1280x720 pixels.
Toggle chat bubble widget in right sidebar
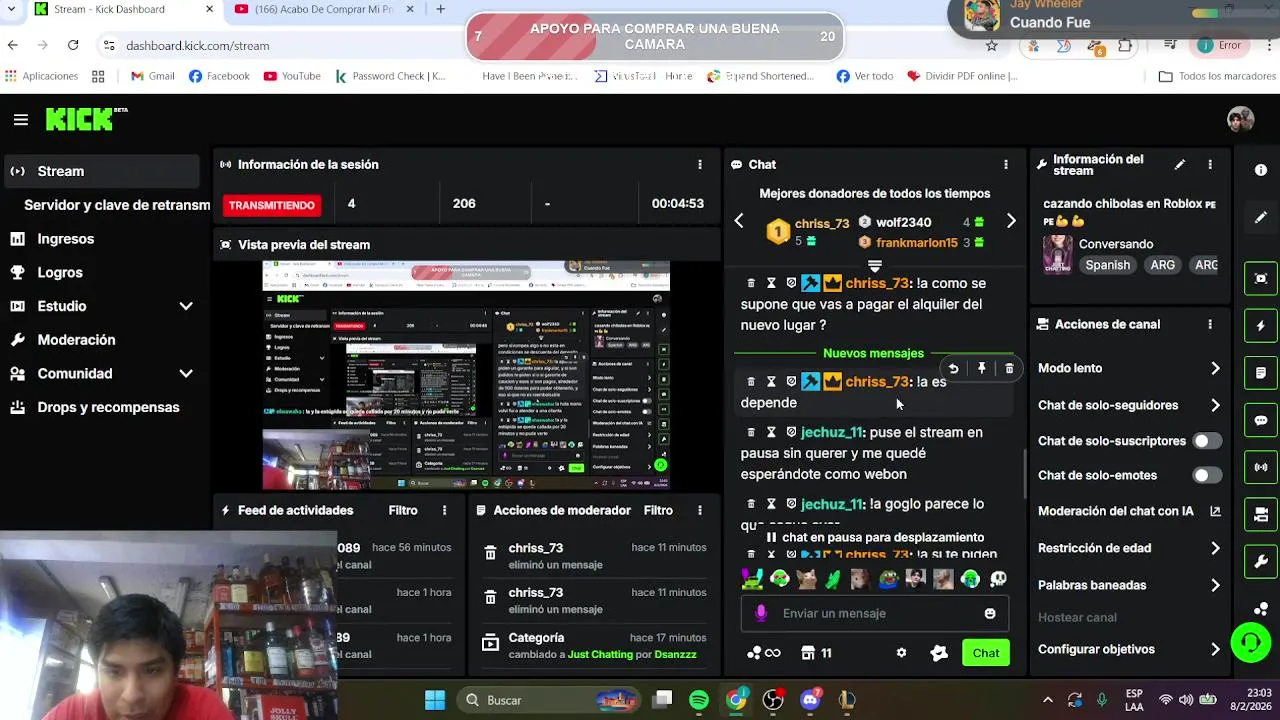1261,421
